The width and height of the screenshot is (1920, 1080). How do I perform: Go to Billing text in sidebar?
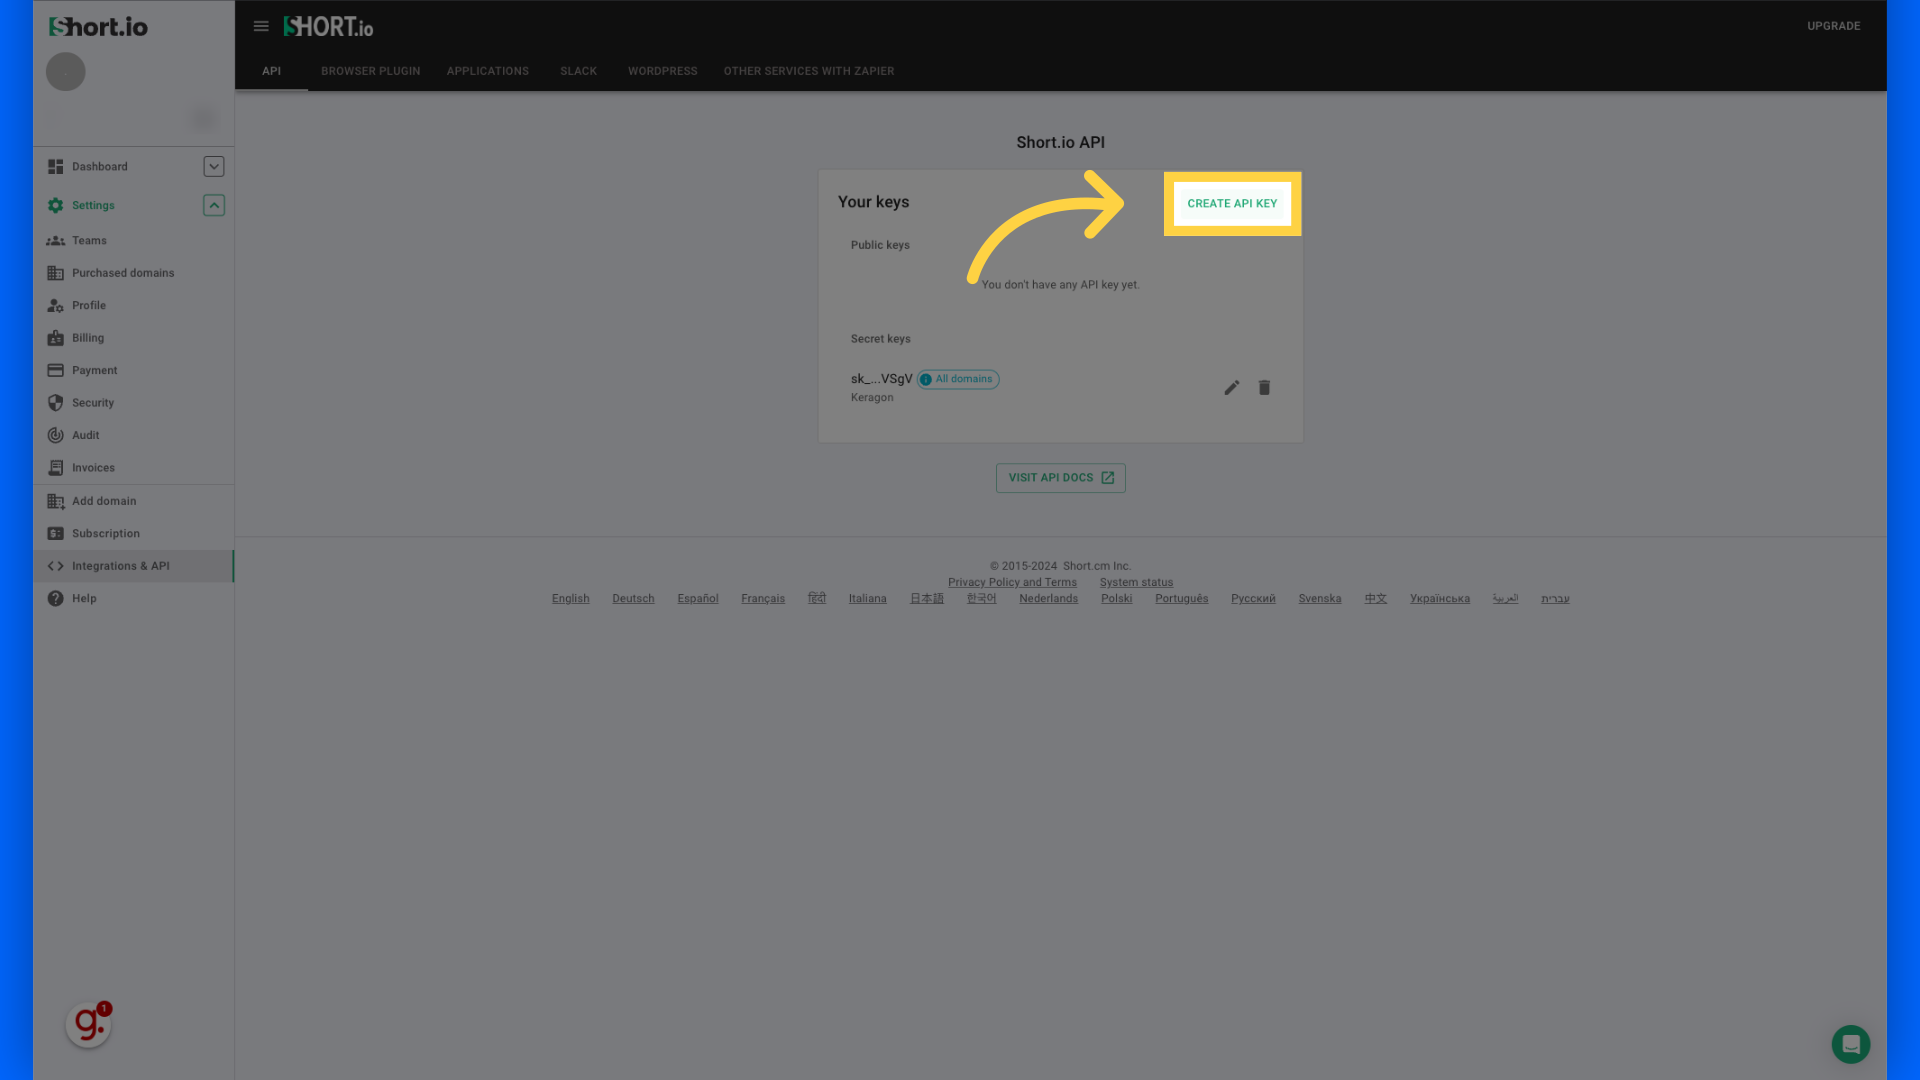(88, 338)
